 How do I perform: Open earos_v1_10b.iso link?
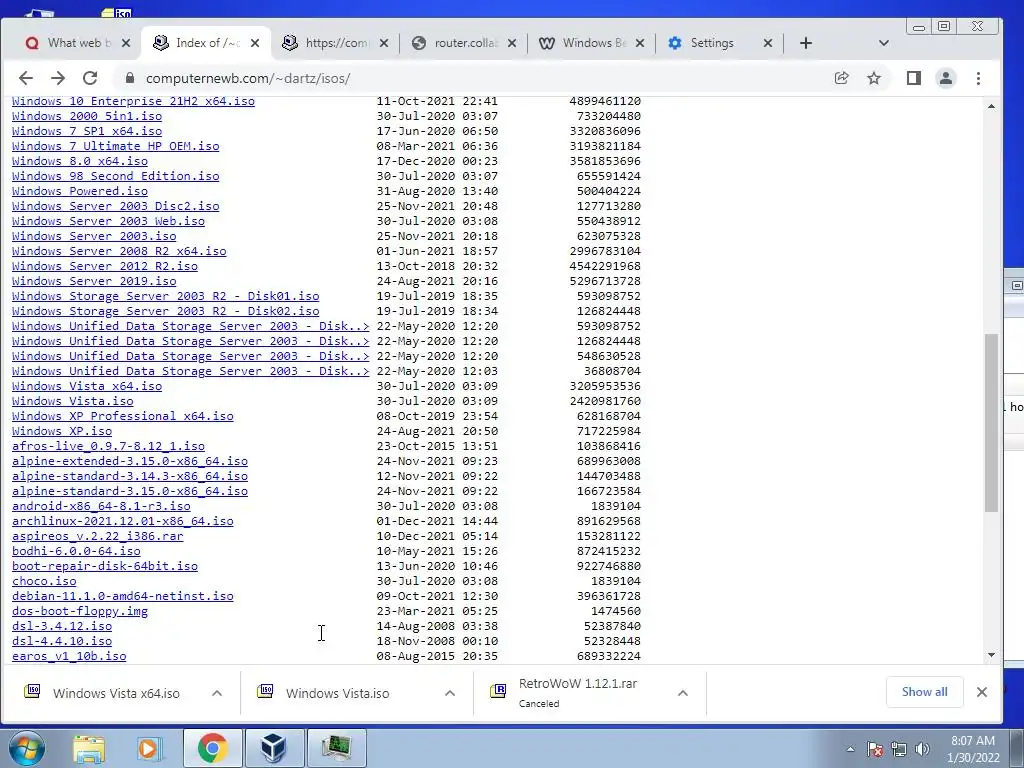coord(69,657)
